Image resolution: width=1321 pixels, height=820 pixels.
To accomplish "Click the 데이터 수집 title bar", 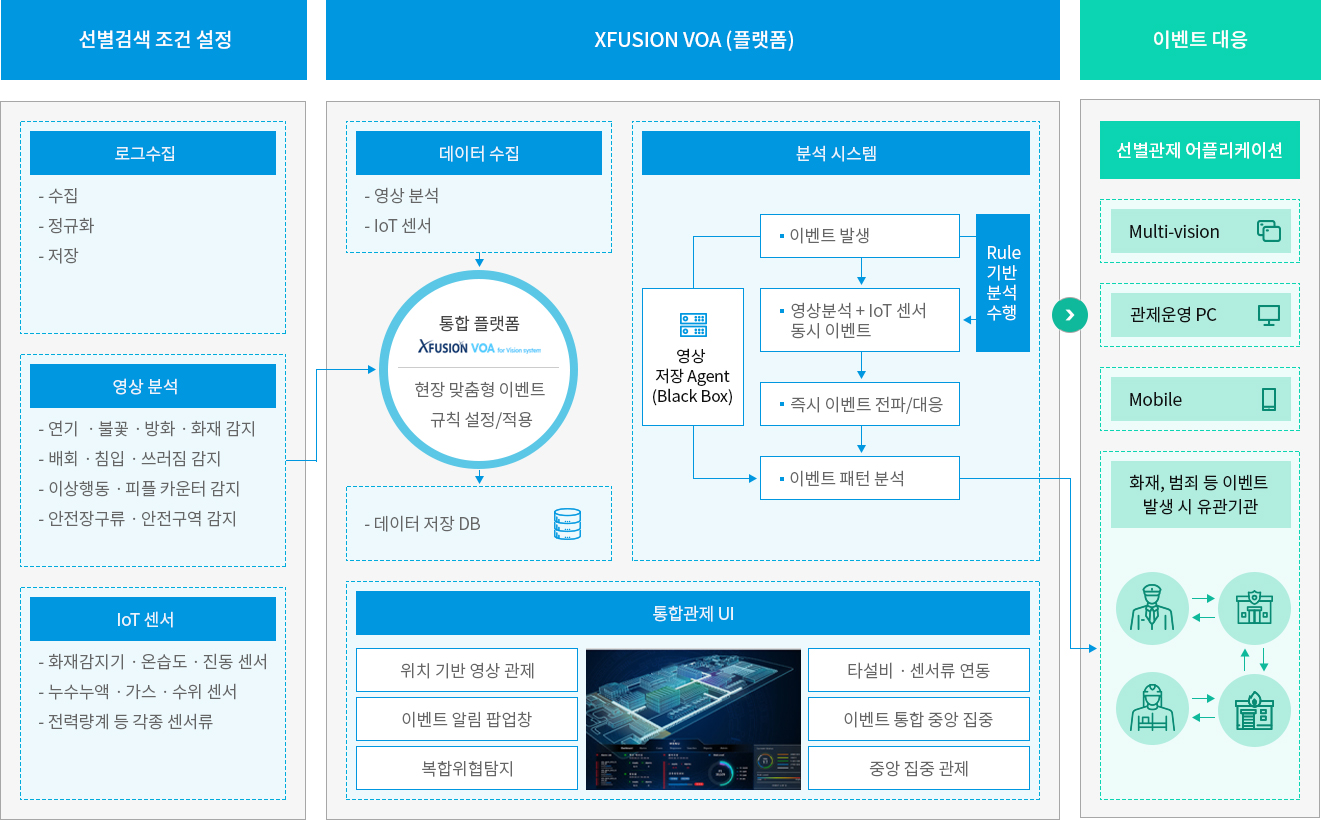I will coord(479,153).
